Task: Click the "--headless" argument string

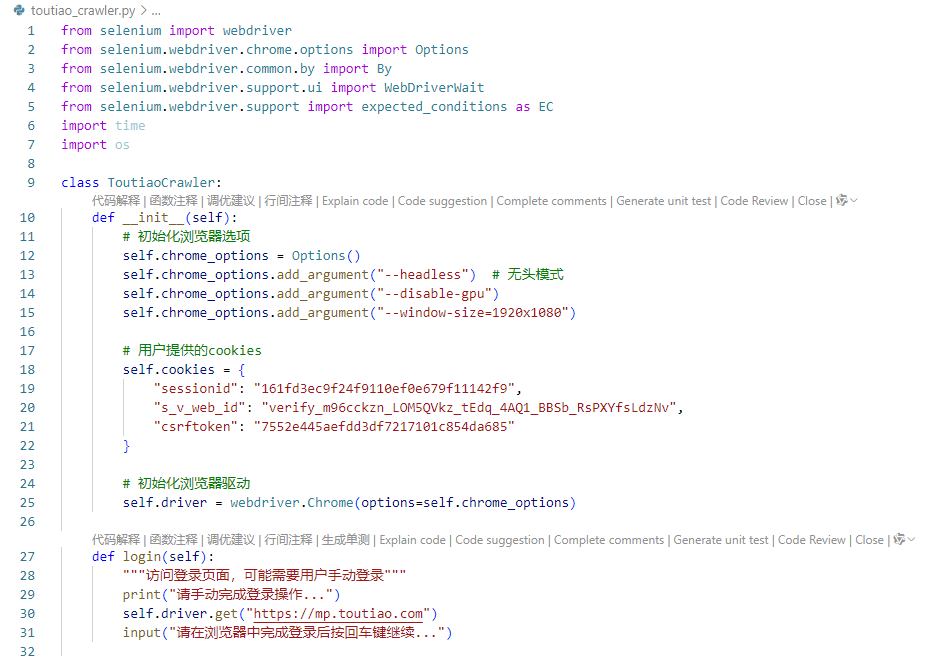Action: 423,274
